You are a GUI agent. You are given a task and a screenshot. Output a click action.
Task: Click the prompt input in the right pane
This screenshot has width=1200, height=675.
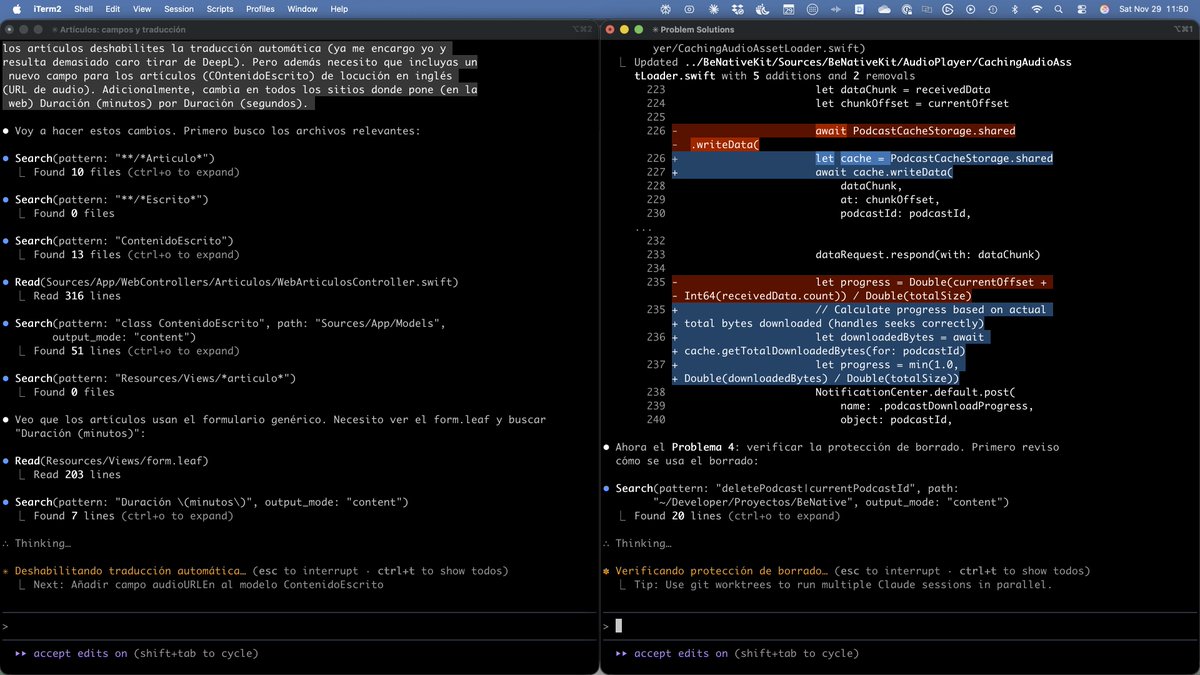click(x=900, y=626)
